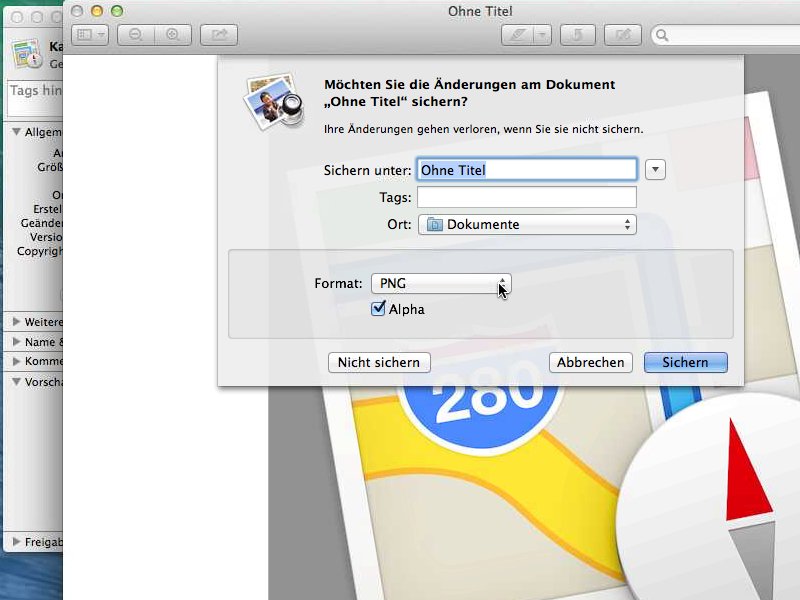Click the zoom out magnifier button
800x600 pixels.
pos(136,35)
